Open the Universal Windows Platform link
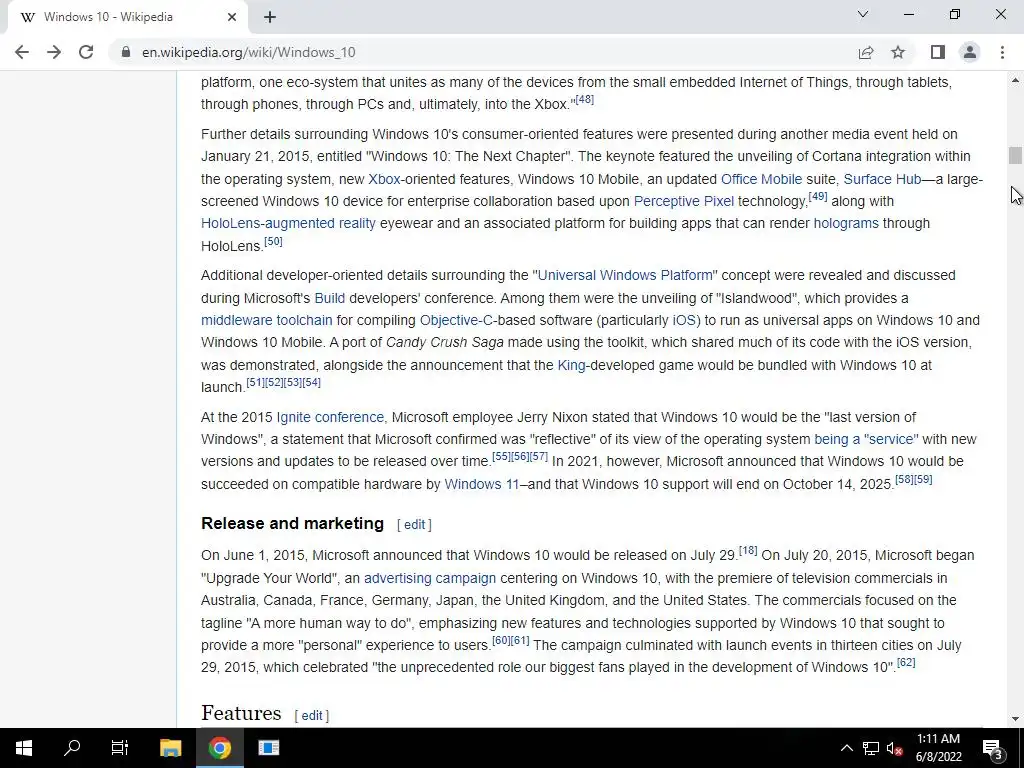The width and height of the screenshot is (1024, 768). 625,275
